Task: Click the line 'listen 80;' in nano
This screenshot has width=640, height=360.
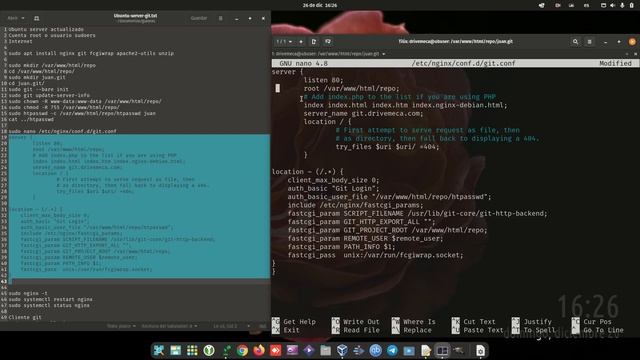Action: [x=323, y=80]
